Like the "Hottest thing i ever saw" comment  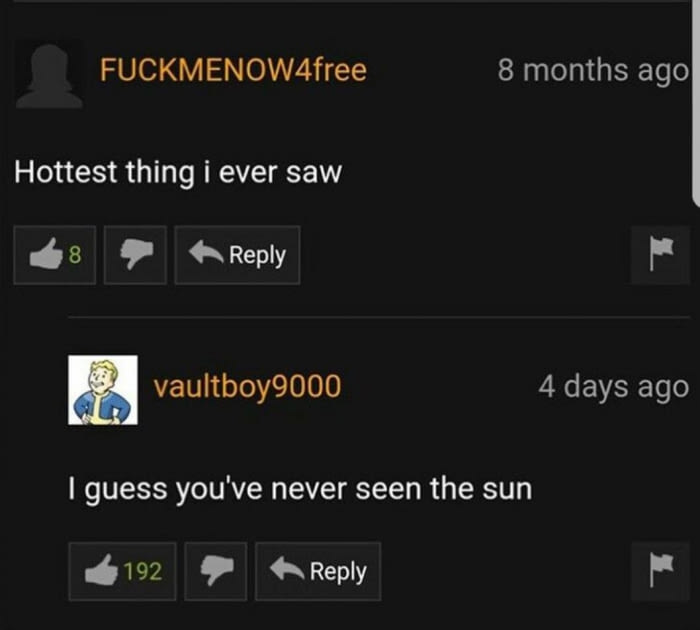54,255
